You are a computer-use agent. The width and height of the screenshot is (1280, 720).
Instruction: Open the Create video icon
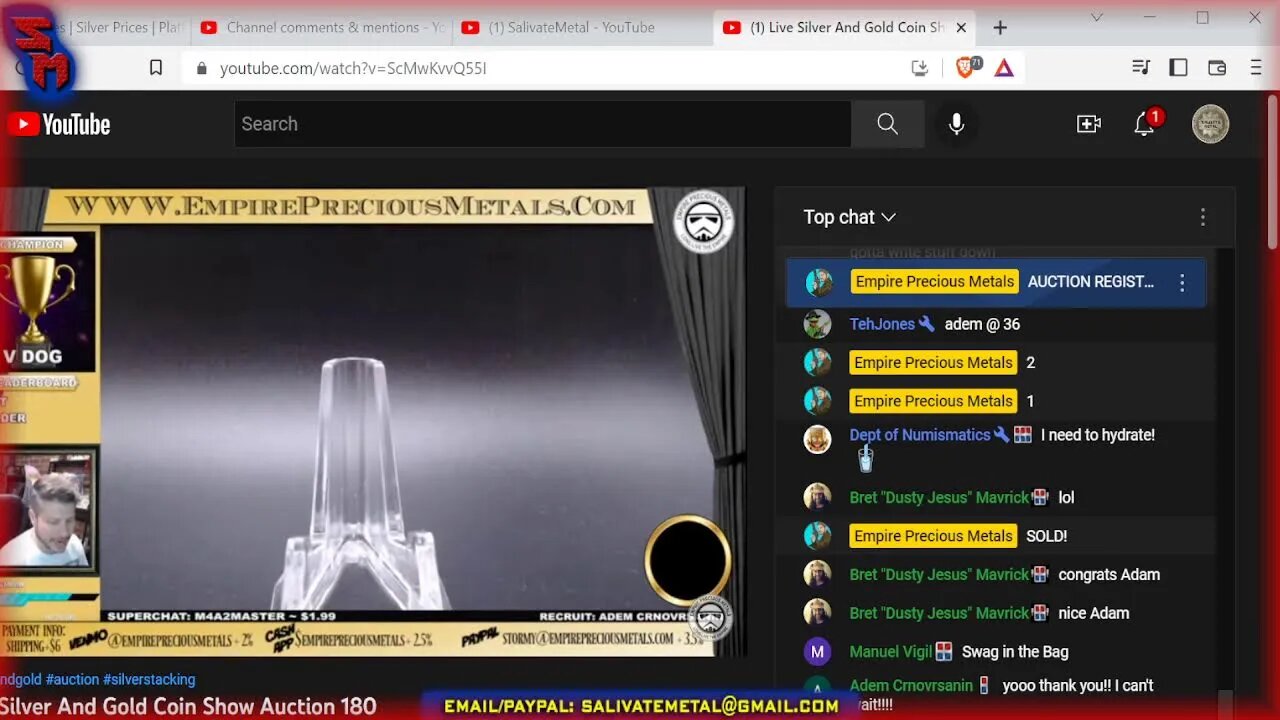coord(1088,124)
